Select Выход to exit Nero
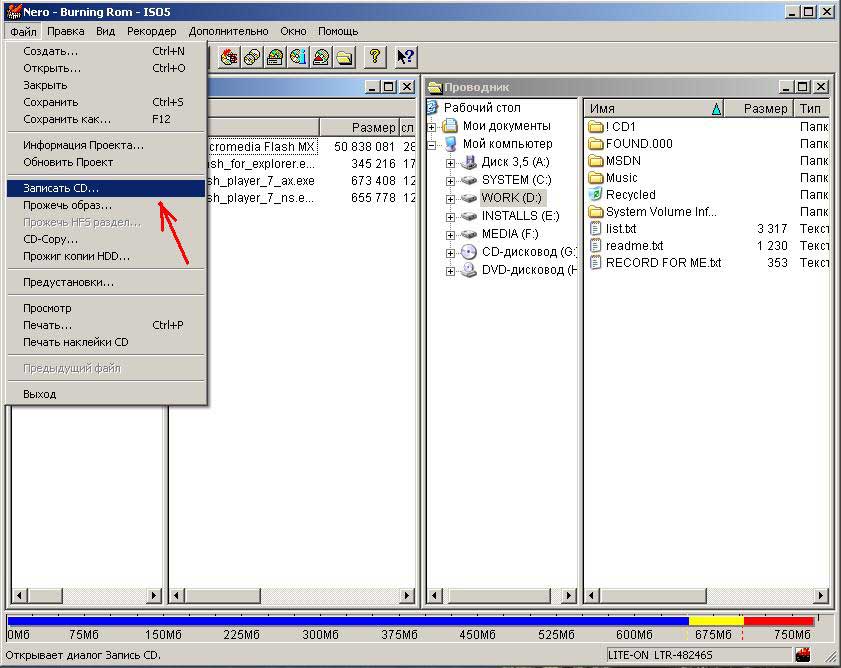The image size is (841, 668). 106,394
